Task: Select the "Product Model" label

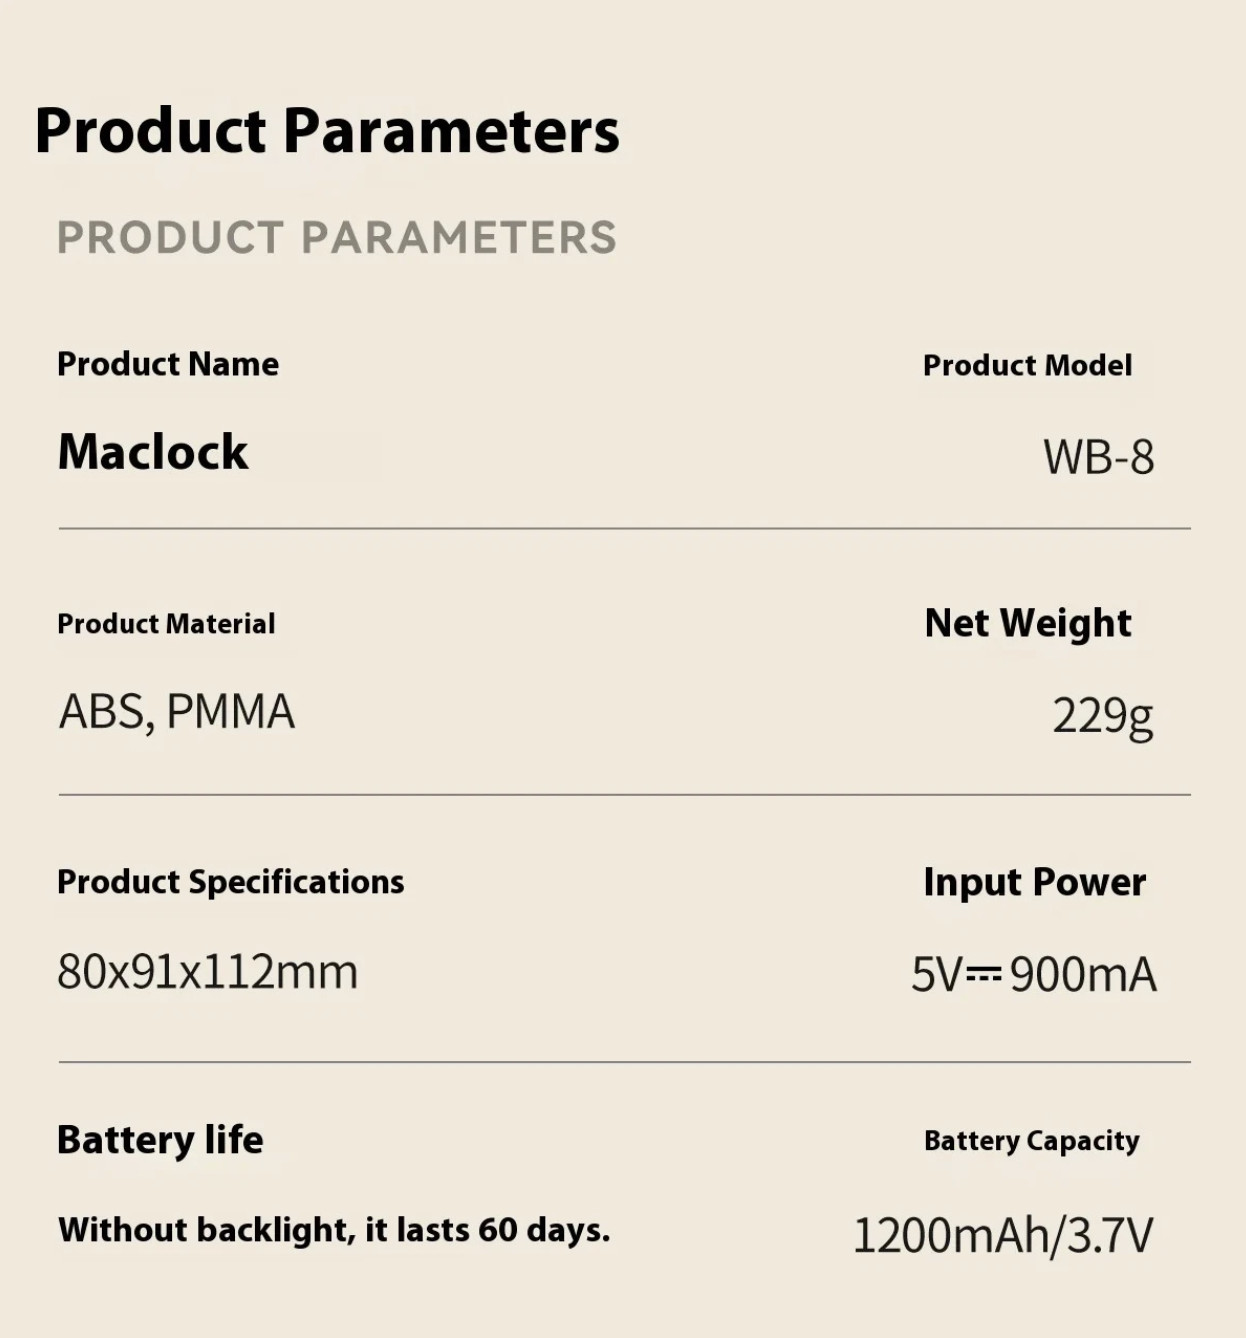Action: point(1027,366)
